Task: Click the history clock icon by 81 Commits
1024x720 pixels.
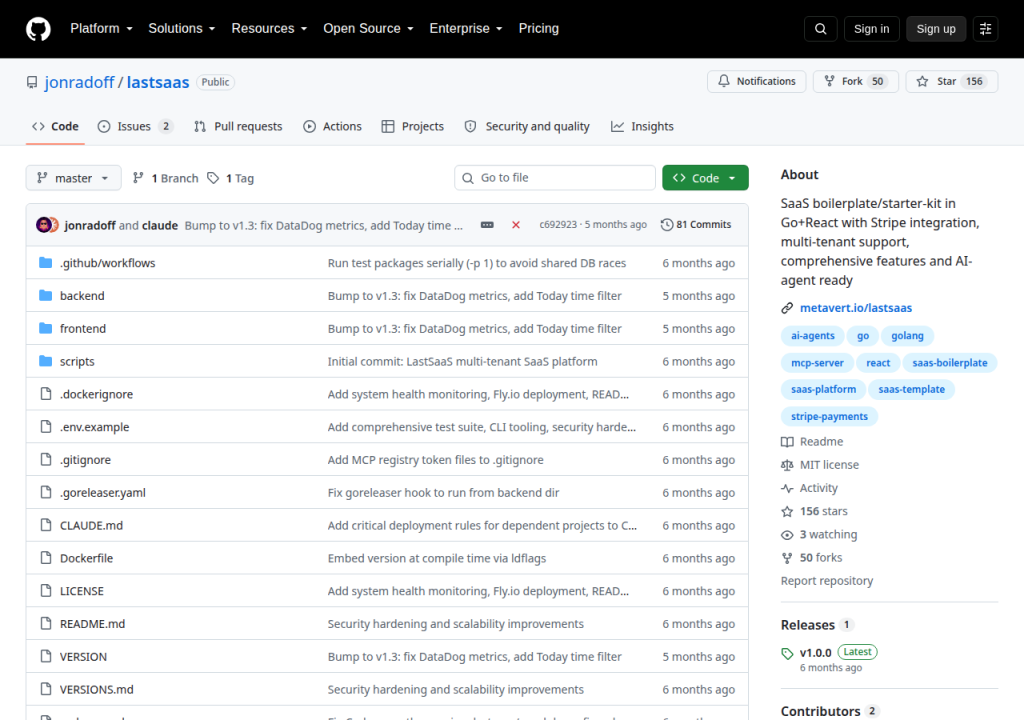Action: [x=667, y=225]
